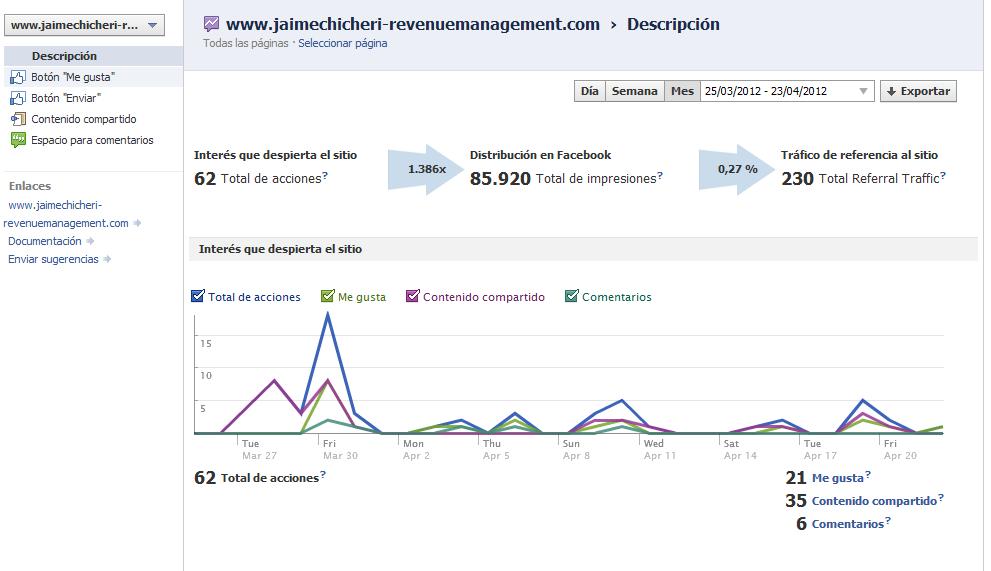Image resolution: width=991 pixels, height=571 pixels.
Task: Click the 6 Comentarios summary link
Action: (x=848, y=524)
